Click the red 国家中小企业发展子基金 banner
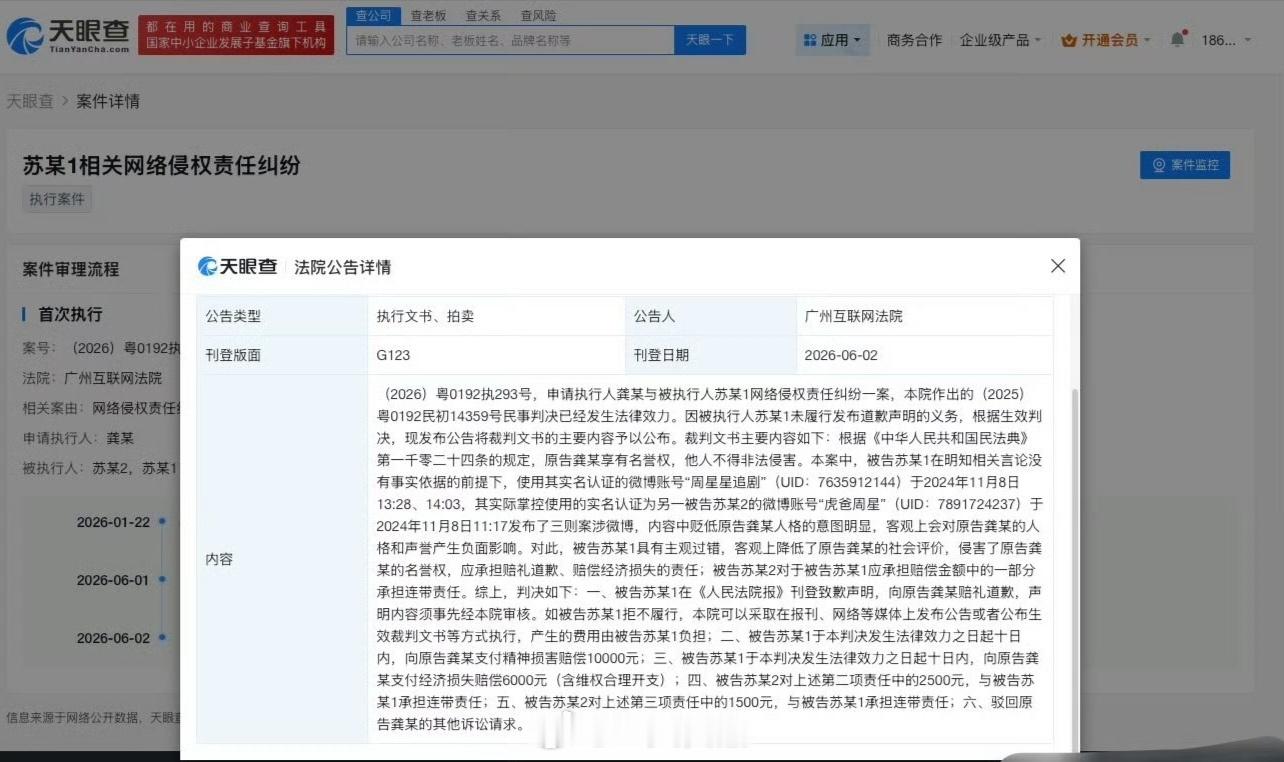Image resolution: width=1284 pixels, height=762 pixels. 237,35
